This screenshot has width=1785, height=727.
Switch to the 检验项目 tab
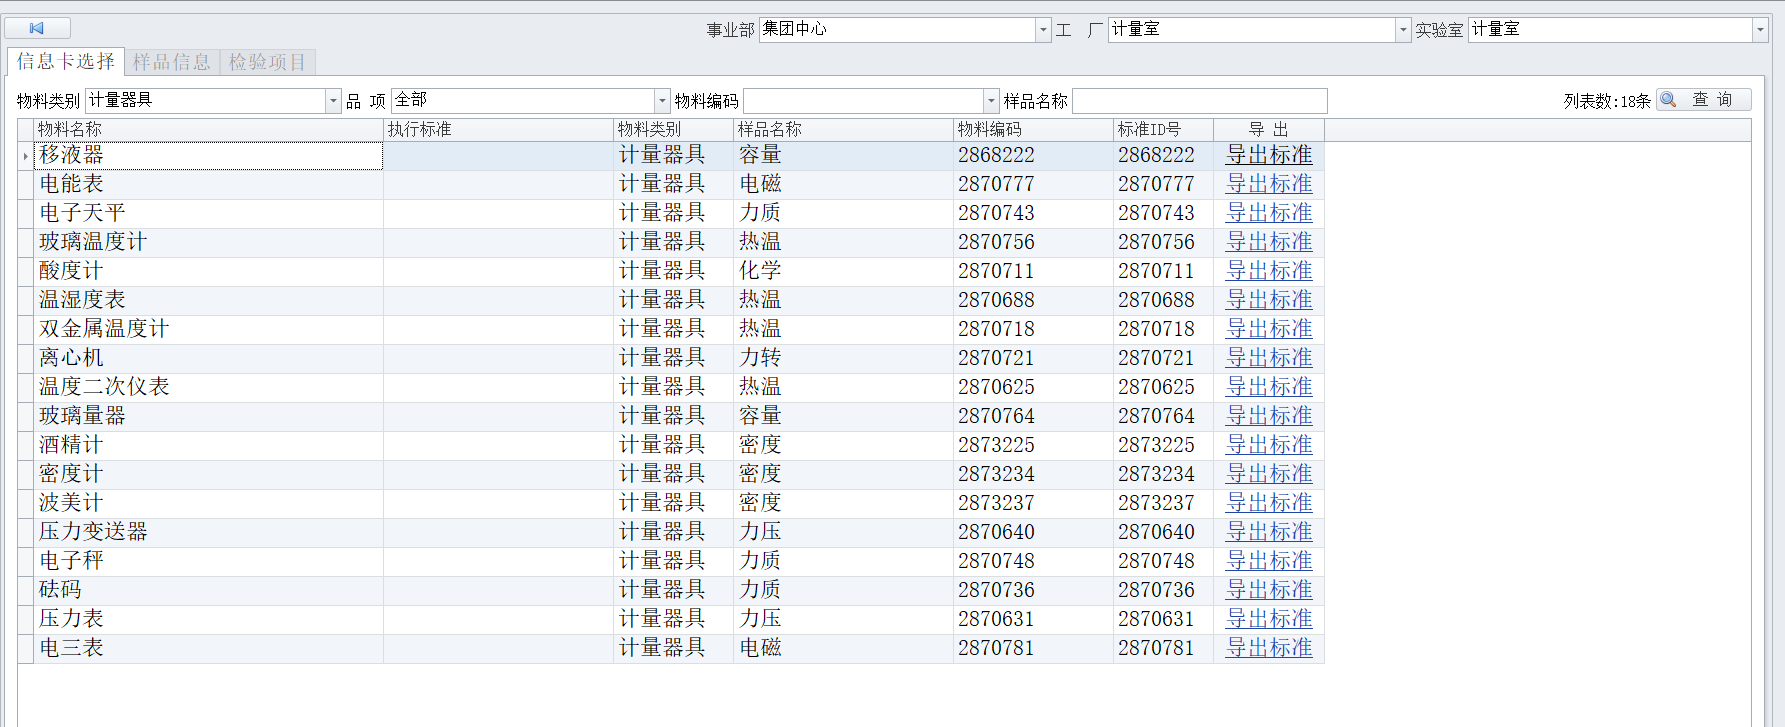[x=267, y=62]
